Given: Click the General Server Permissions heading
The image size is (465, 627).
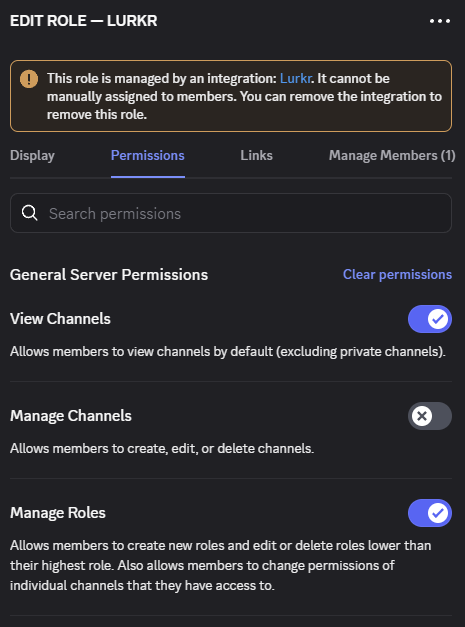Looking at the screenshot, I should click(109, 275).
